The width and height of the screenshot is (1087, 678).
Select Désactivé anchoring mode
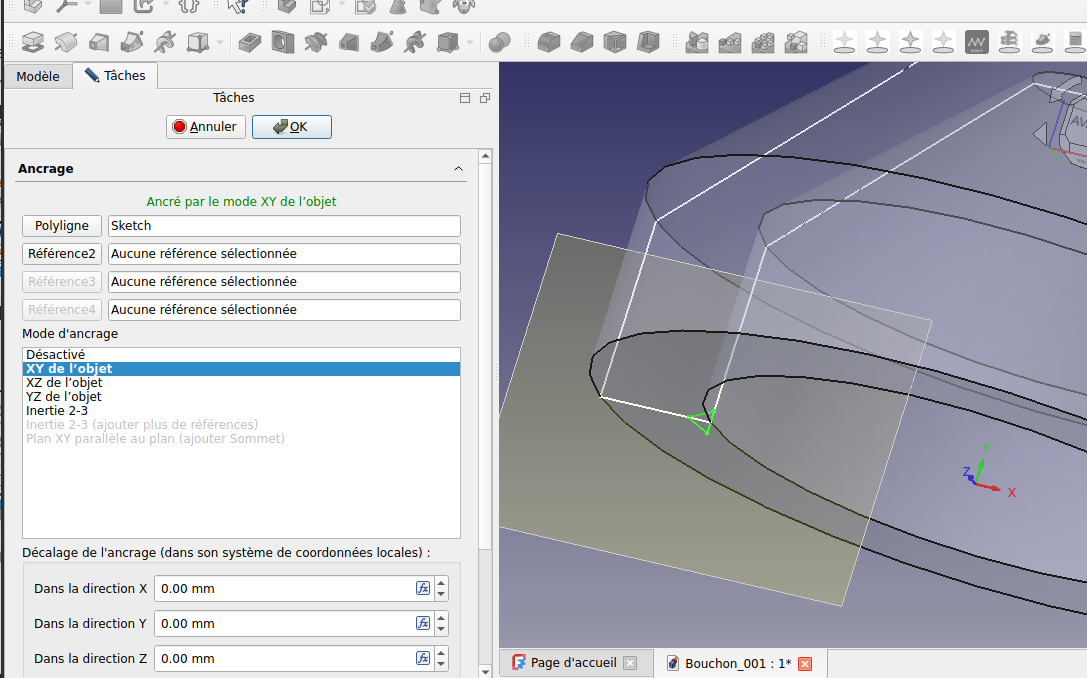point(241,354)
